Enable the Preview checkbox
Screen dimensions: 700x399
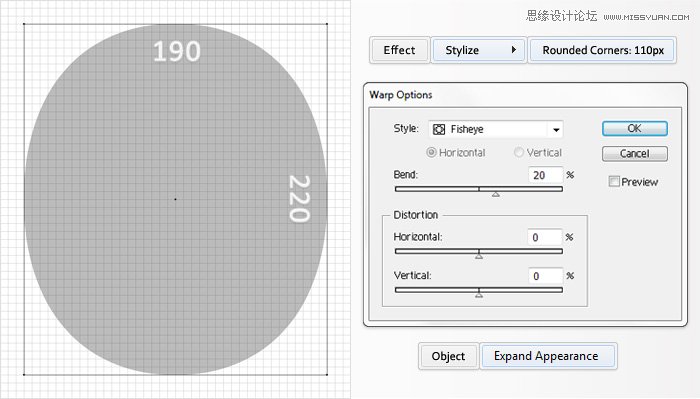pyautogui.click(x=614, y=181)
